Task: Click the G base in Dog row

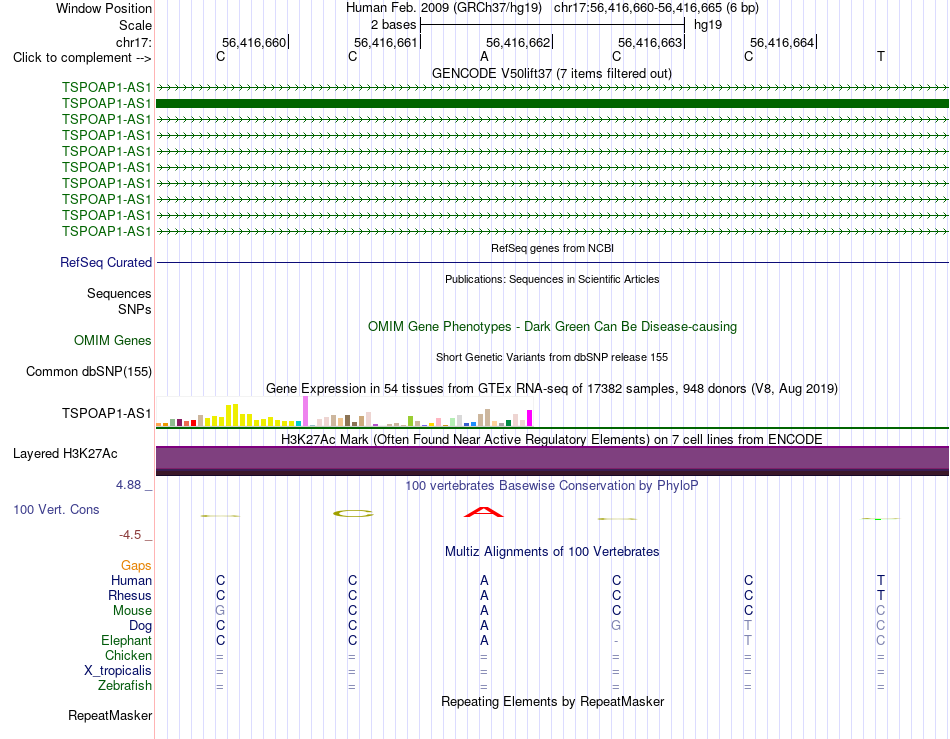Action: click(616, 625)
